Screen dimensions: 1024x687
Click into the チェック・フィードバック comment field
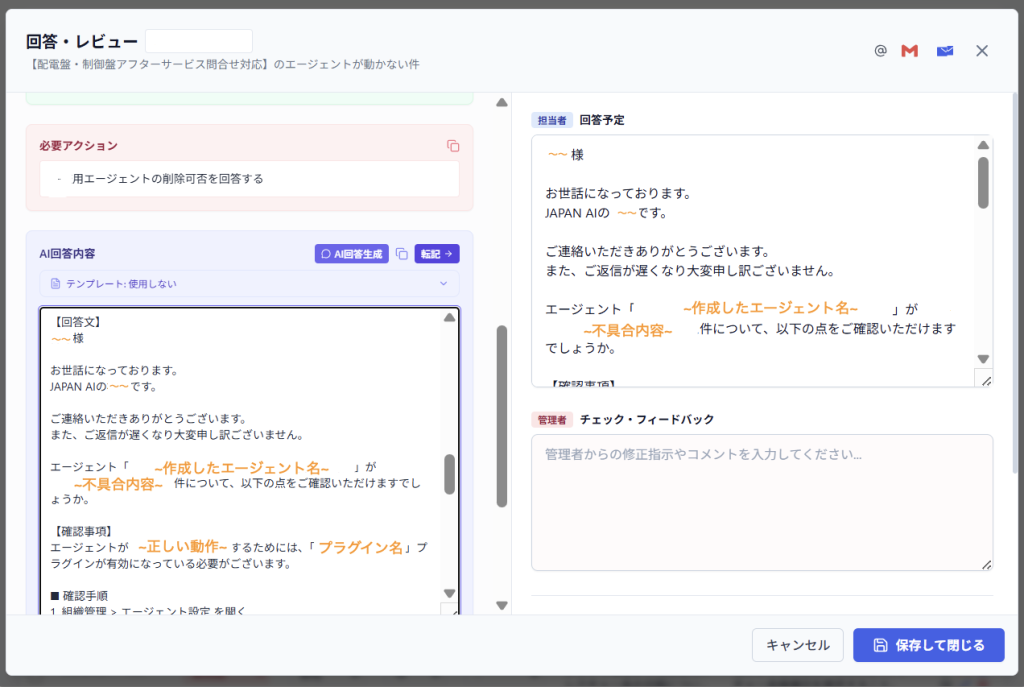pyautogui.click(x=761, y=502)
